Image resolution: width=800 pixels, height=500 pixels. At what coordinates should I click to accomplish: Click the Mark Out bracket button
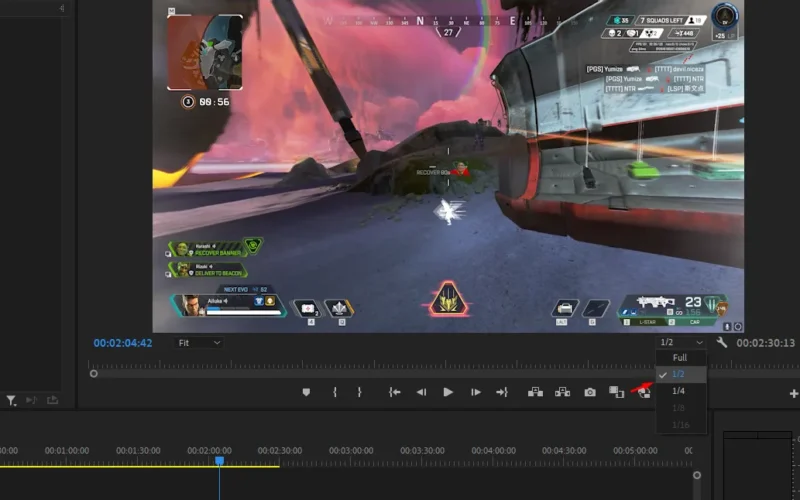coord(359,392)
